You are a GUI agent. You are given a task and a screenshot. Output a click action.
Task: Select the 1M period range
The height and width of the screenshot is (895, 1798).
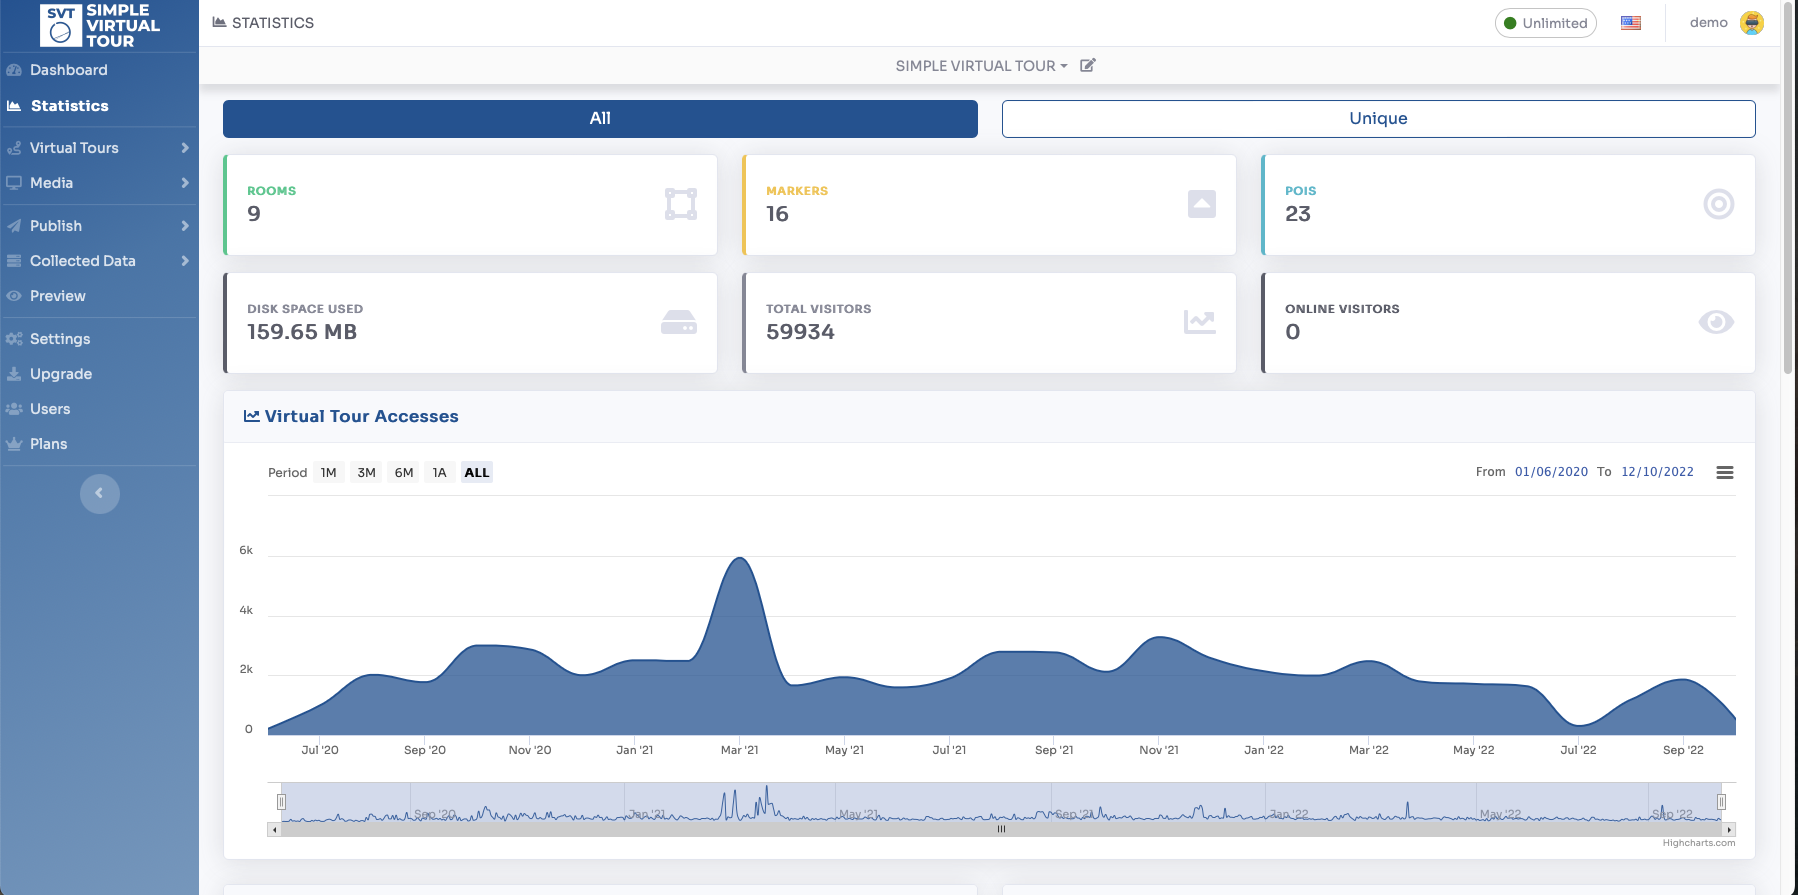click(328, 472)
